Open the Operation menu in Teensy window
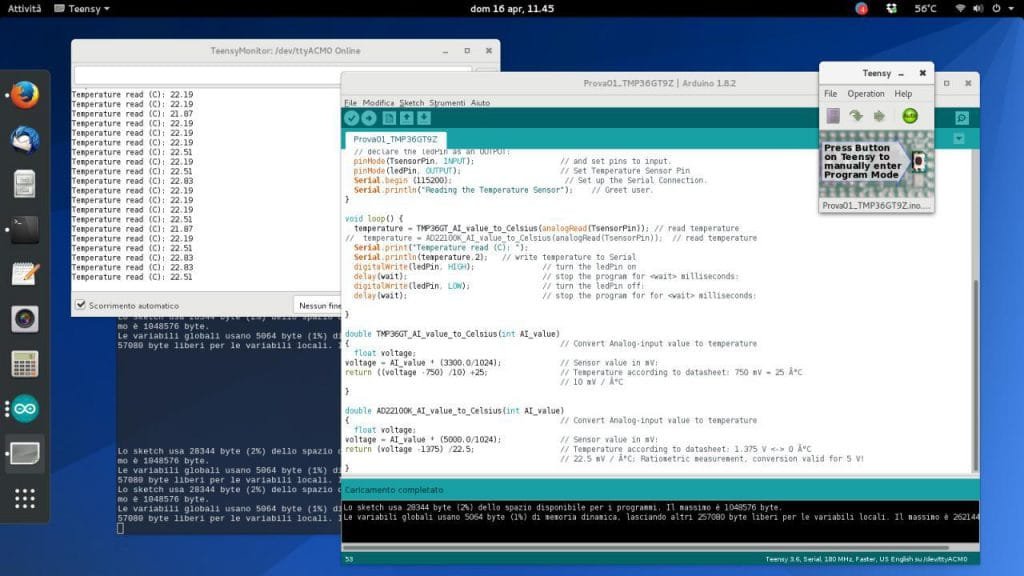Viewport: 1024px width, 576px height. pyautogui.click(x=866, y=93)
